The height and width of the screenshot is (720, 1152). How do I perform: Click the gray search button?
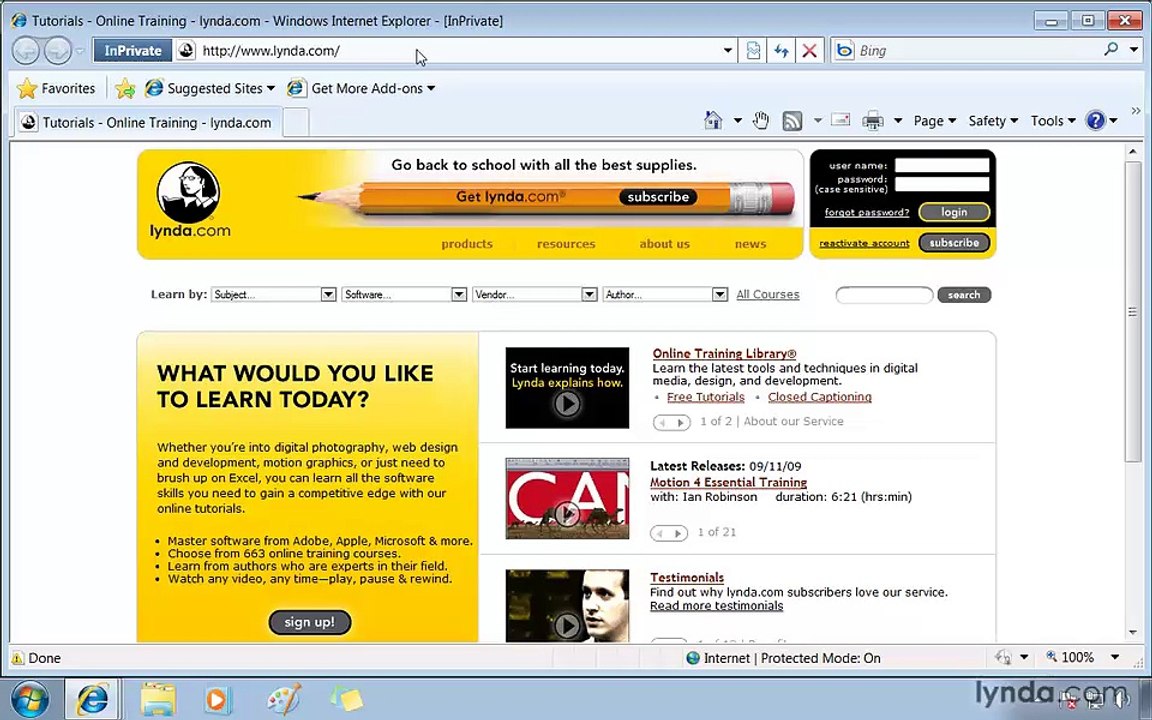click(964, 295)
